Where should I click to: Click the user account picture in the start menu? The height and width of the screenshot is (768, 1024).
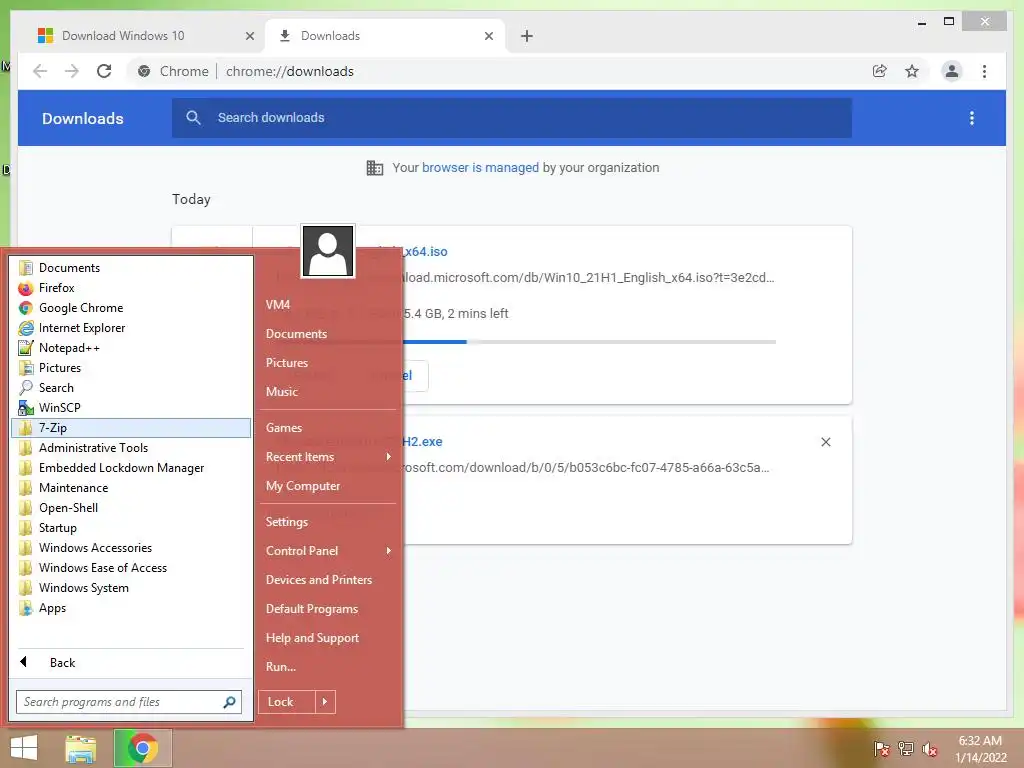[328, 251]
